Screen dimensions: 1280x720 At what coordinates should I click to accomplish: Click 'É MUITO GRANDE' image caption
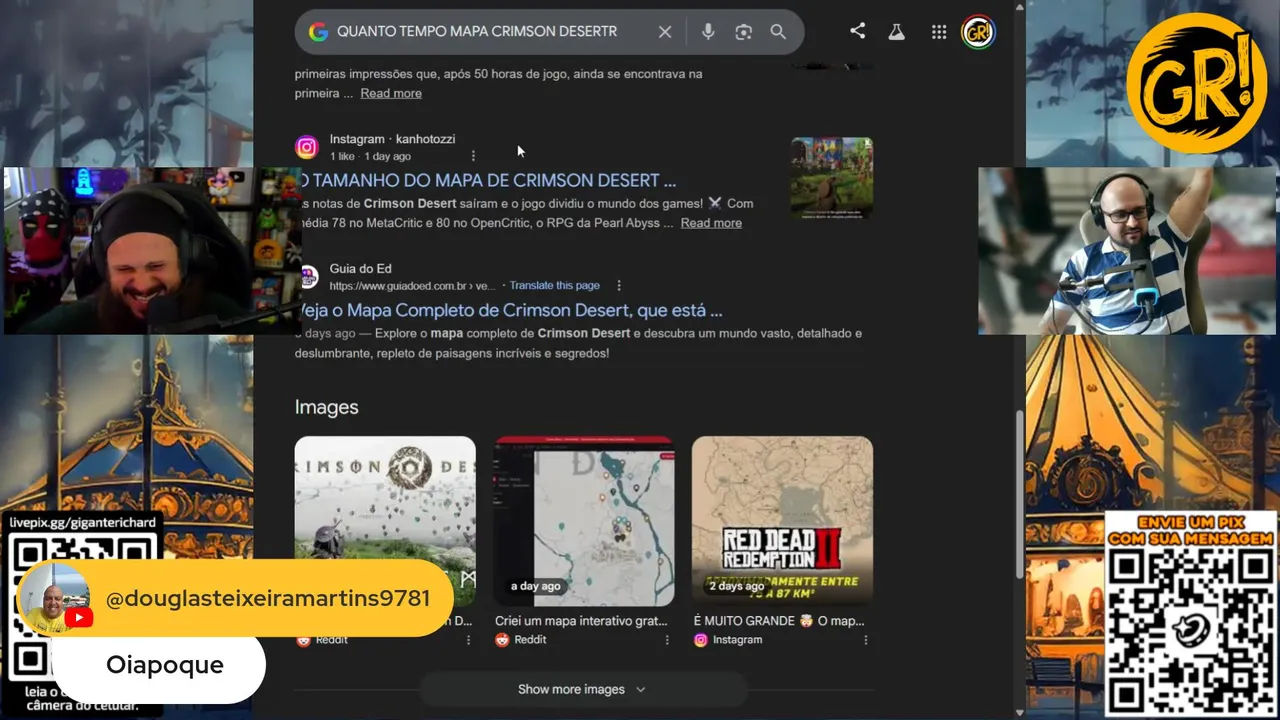point(779,621)
